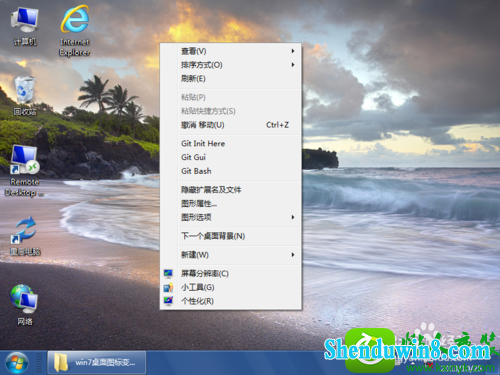Switch to win7桌面图标变... taskbar window
The image size is (500, 375).
tap(97, 363)
